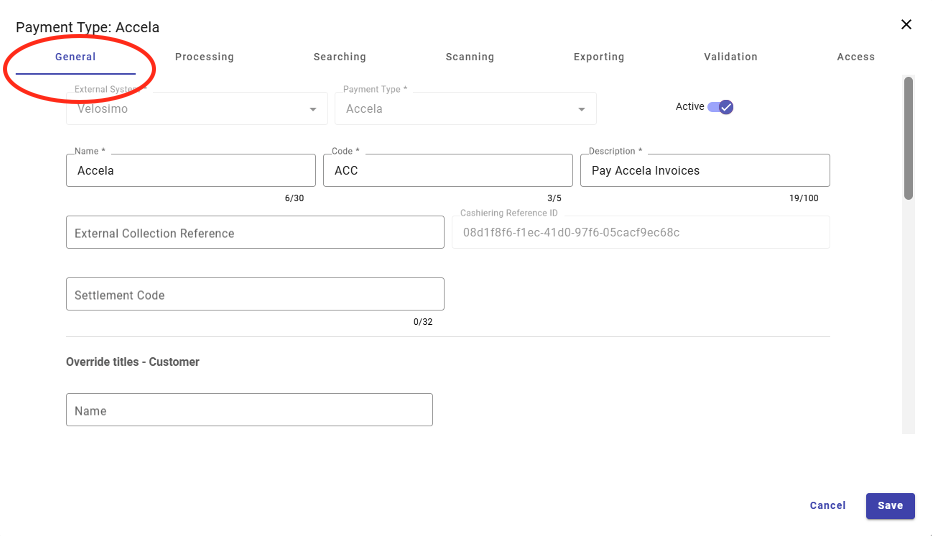Click the 6/30 name character counter
The image size is (932, 536).
point(294,198)
